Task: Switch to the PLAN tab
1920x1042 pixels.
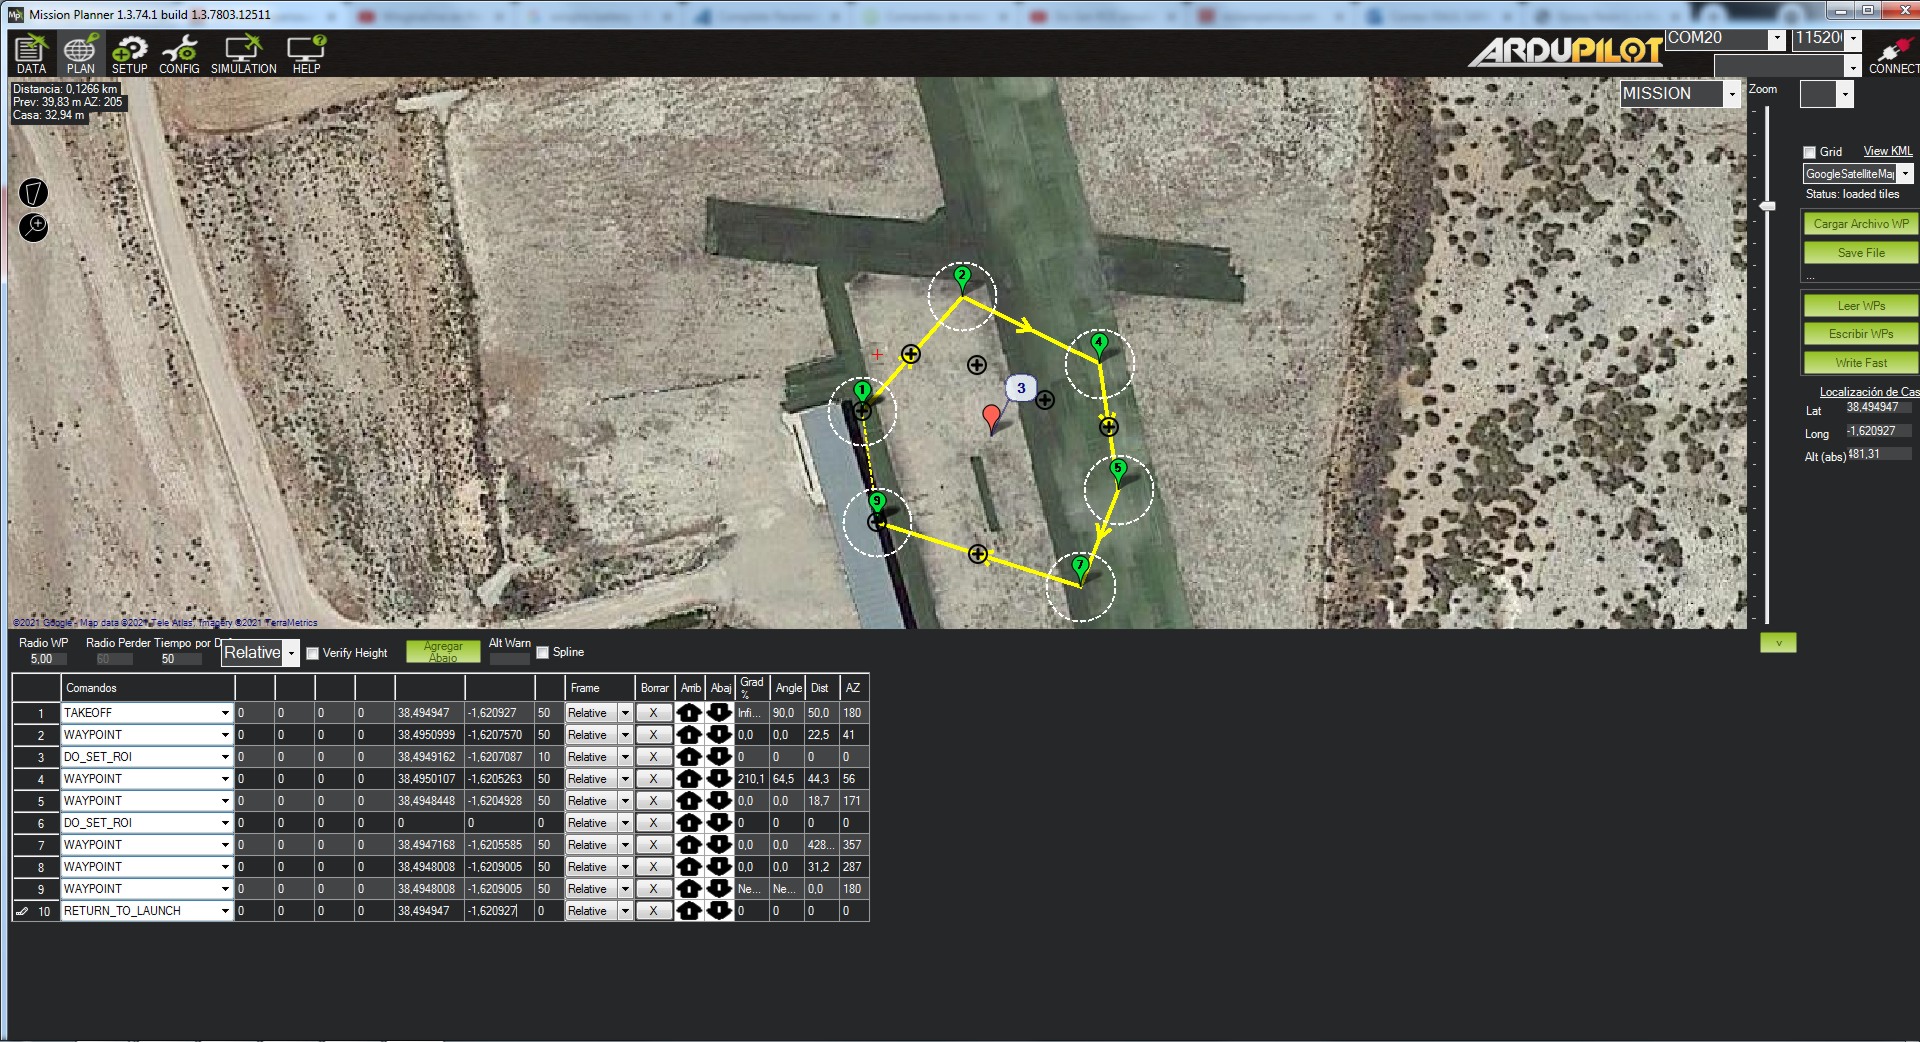Action: point(80,54)
